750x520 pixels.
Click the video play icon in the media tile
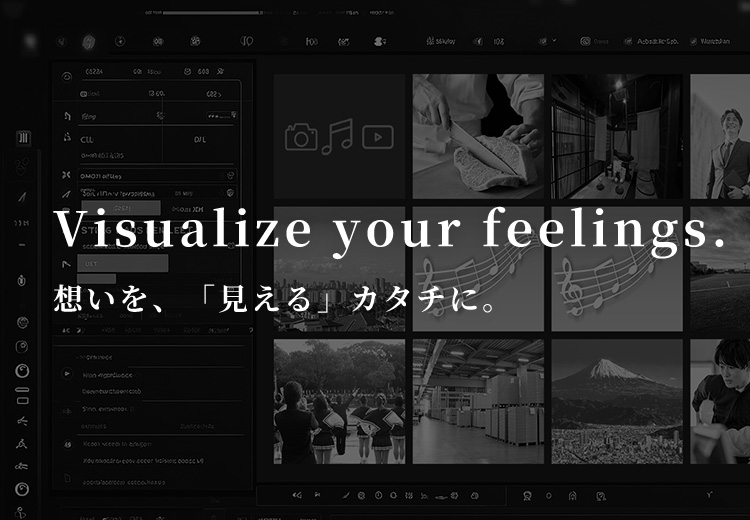click(377, 137)
